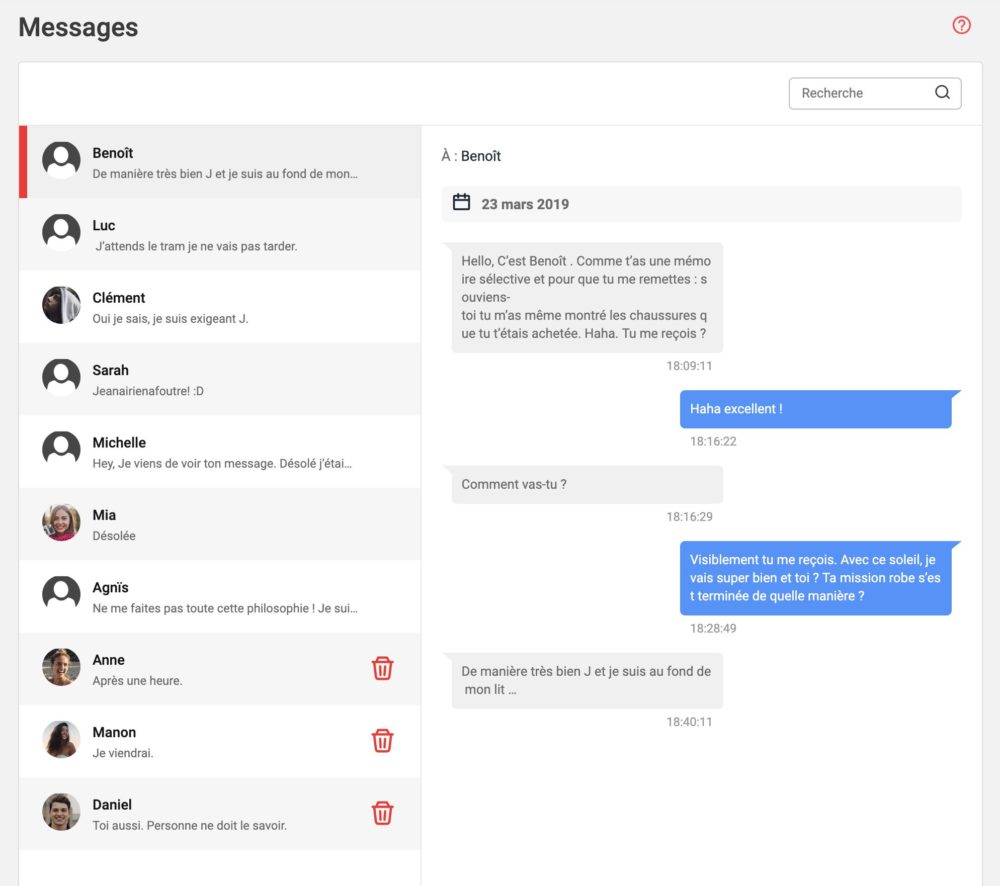Image resolution: width=1000 pixels, height=886 pixels.
Task: Click the recipient name Benoît in header
Action: point(481,156)
